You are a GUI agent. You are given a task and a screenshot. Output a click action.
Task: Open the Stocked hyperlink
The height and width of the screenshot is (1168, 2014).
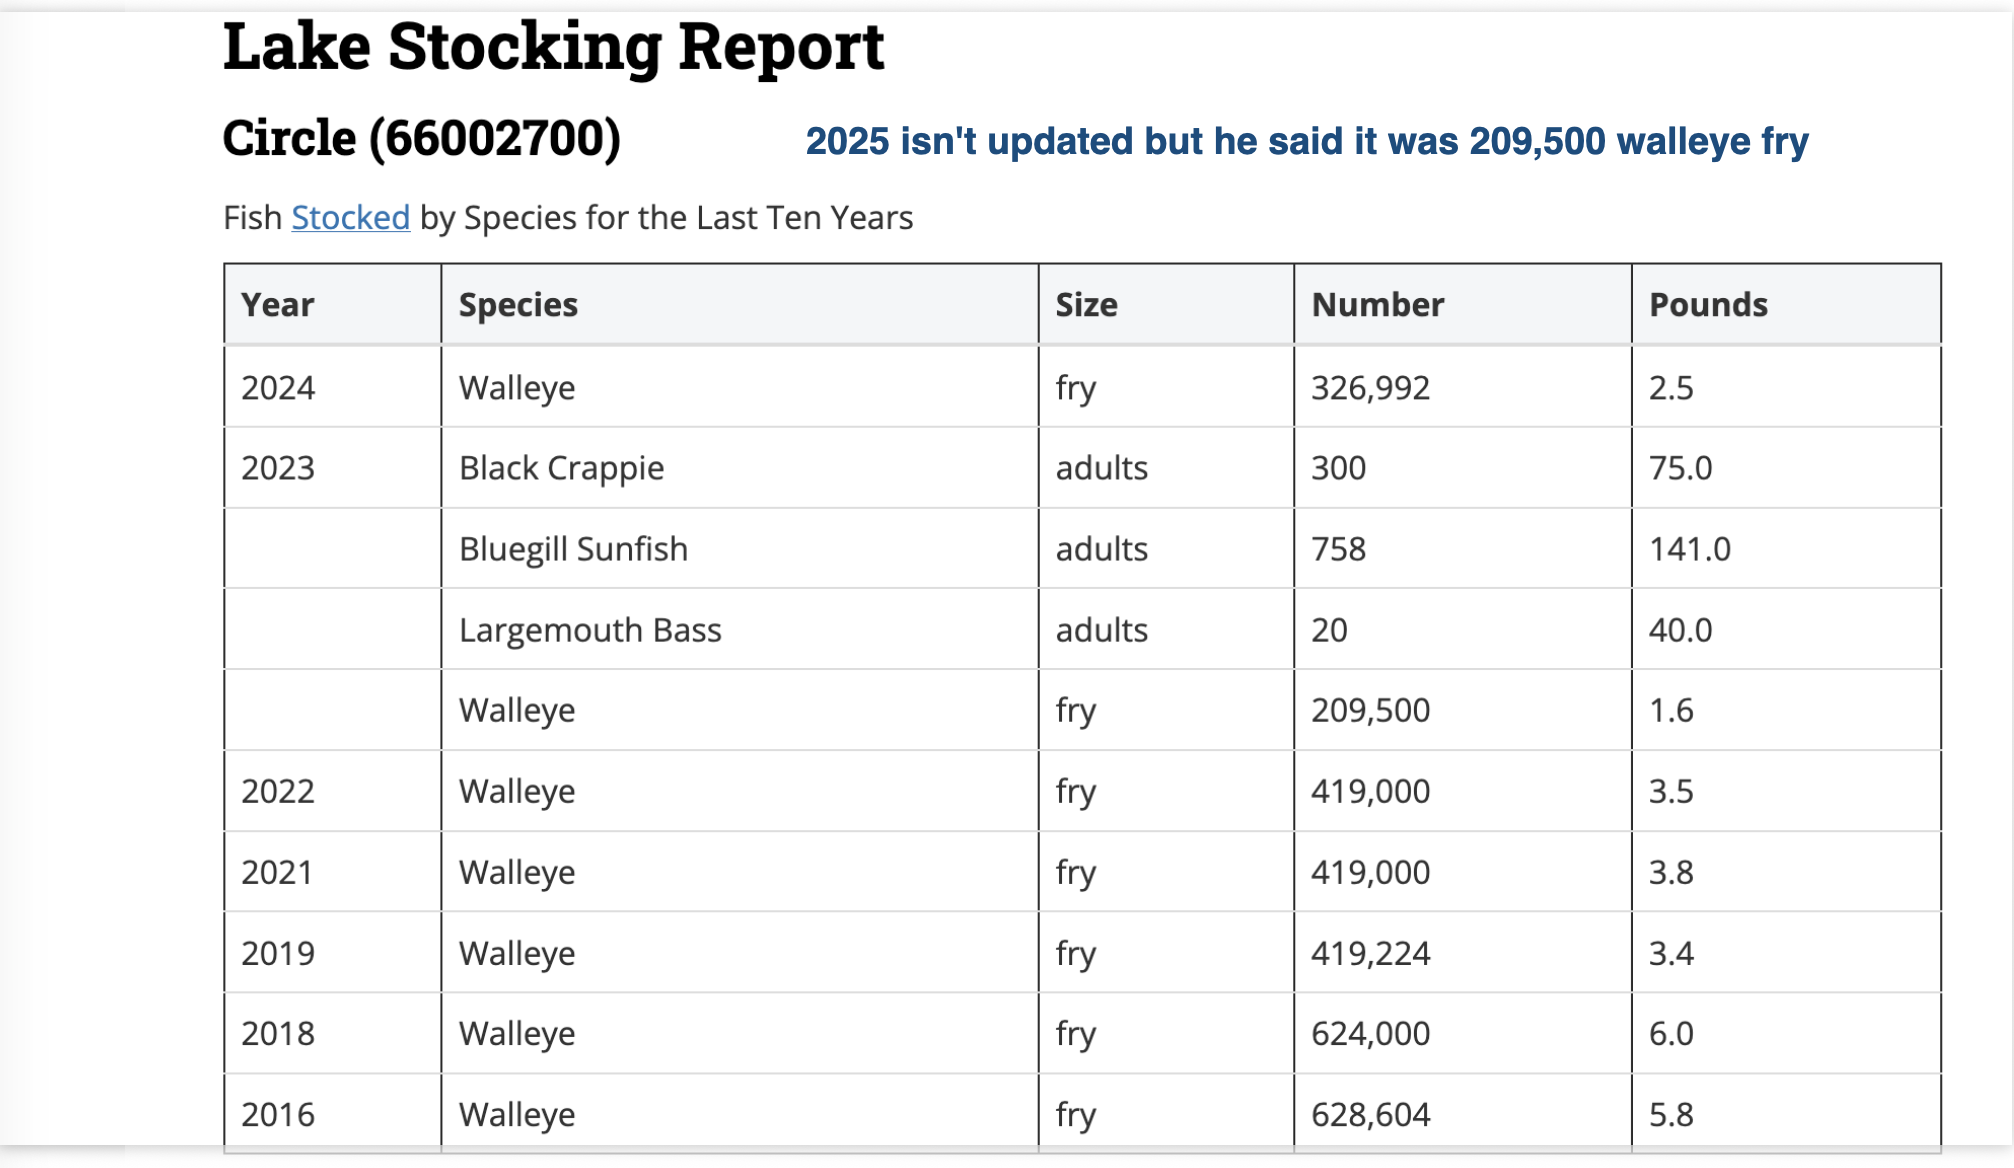pyautogui.click(x=350, y=218)
